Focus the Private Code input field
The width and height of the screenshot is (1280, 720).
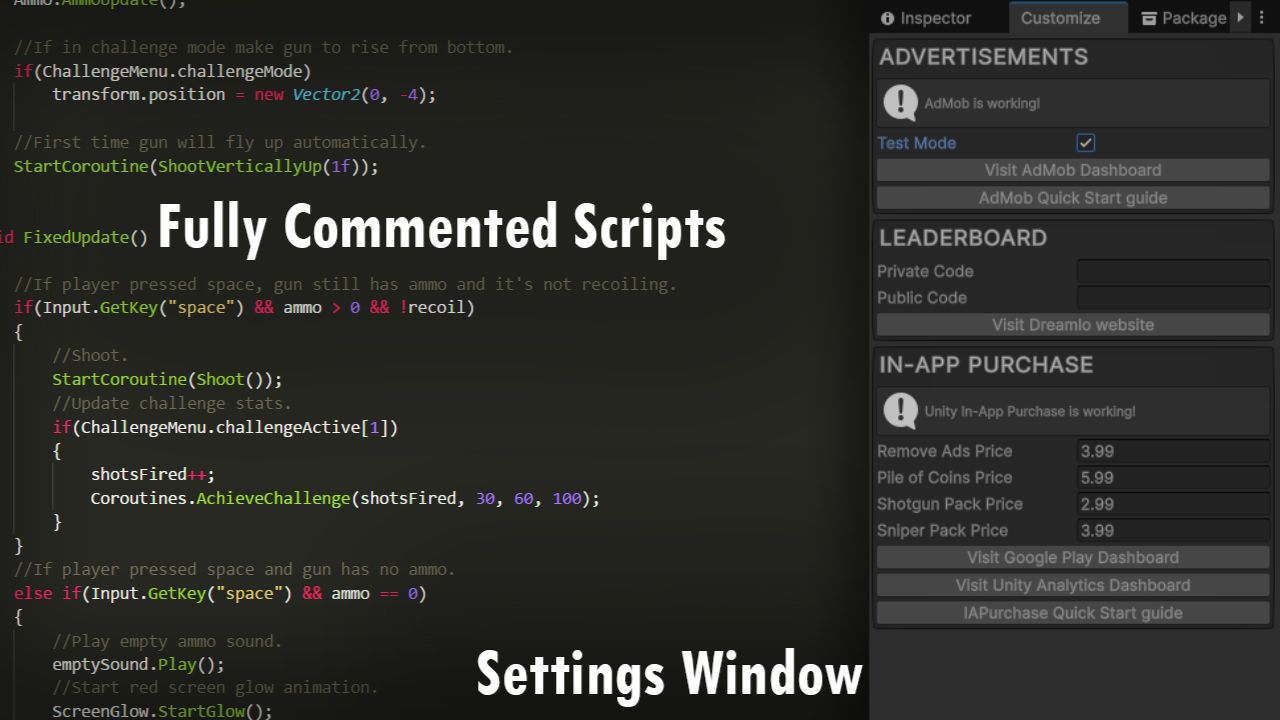click(x=1172, y=271)
